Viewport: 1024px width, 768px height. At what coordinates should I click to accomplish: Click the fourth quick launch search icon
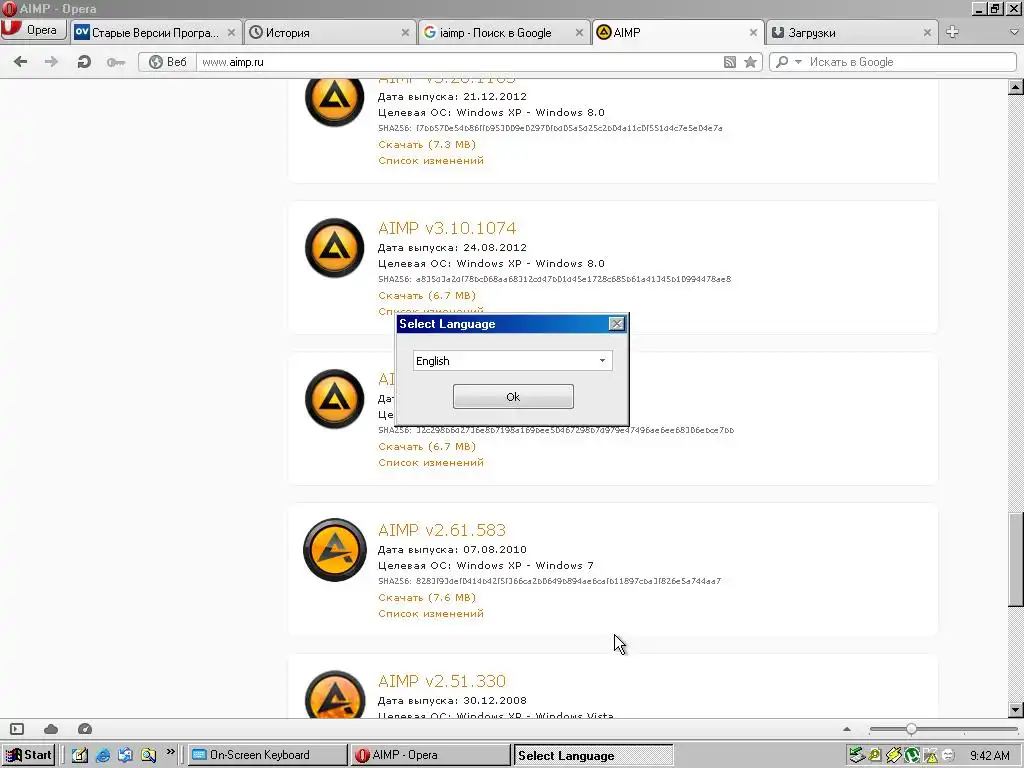[x=148, y=755]
